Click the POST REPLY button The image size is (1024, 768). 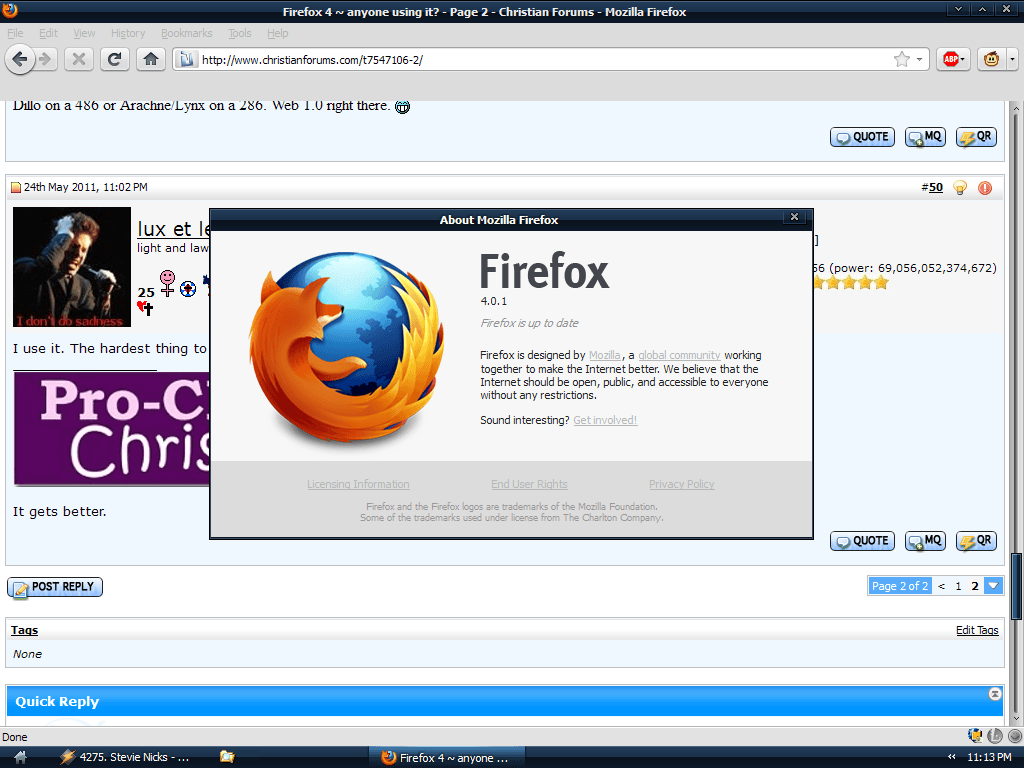point(55,587)
